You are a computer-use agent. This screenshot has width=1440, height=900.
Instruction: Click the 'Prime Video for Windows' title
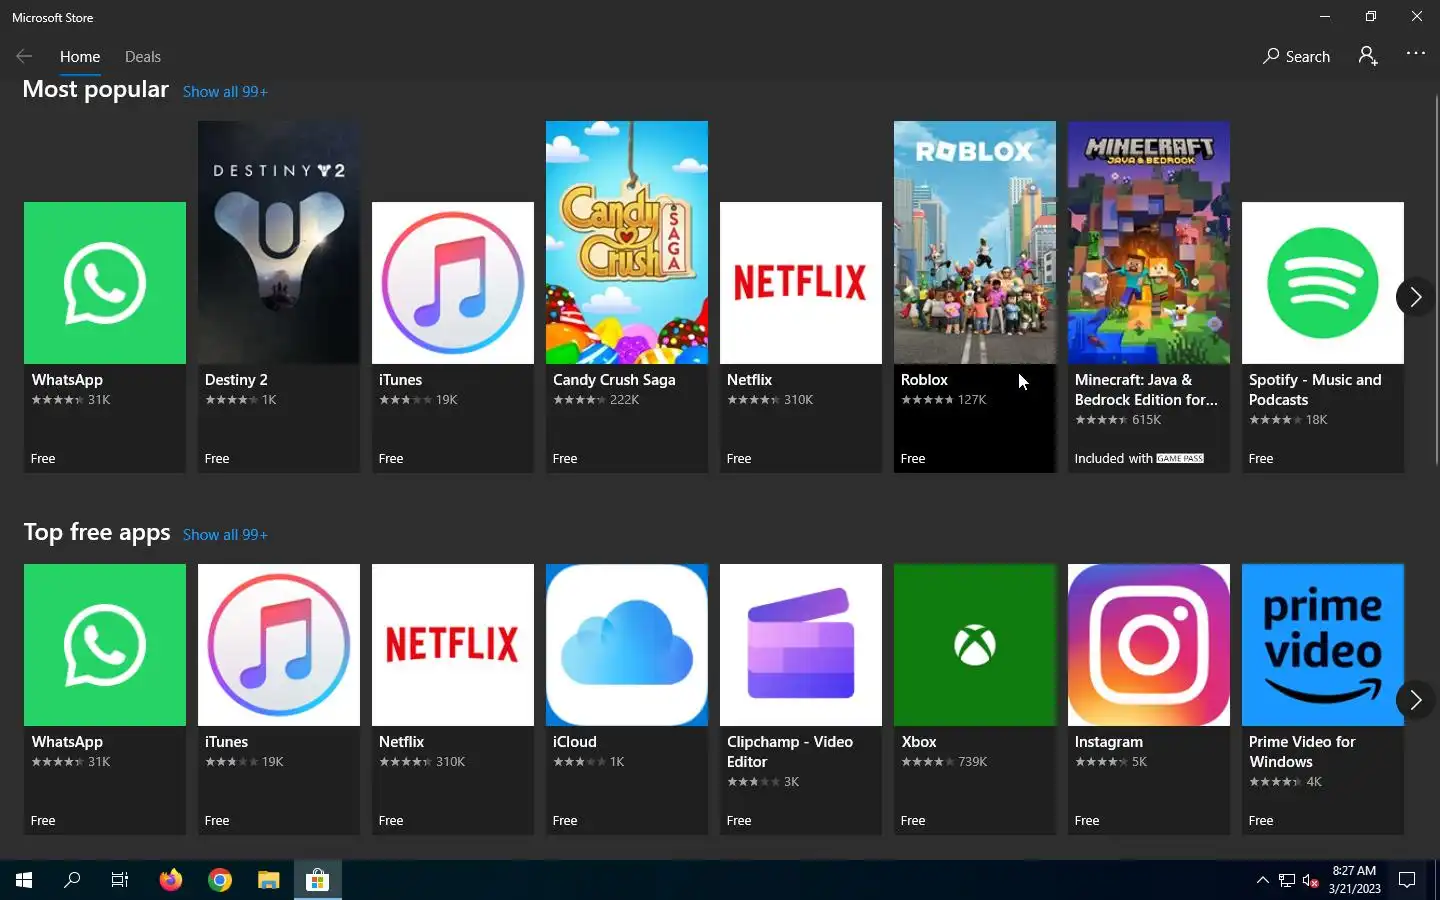1302,752
